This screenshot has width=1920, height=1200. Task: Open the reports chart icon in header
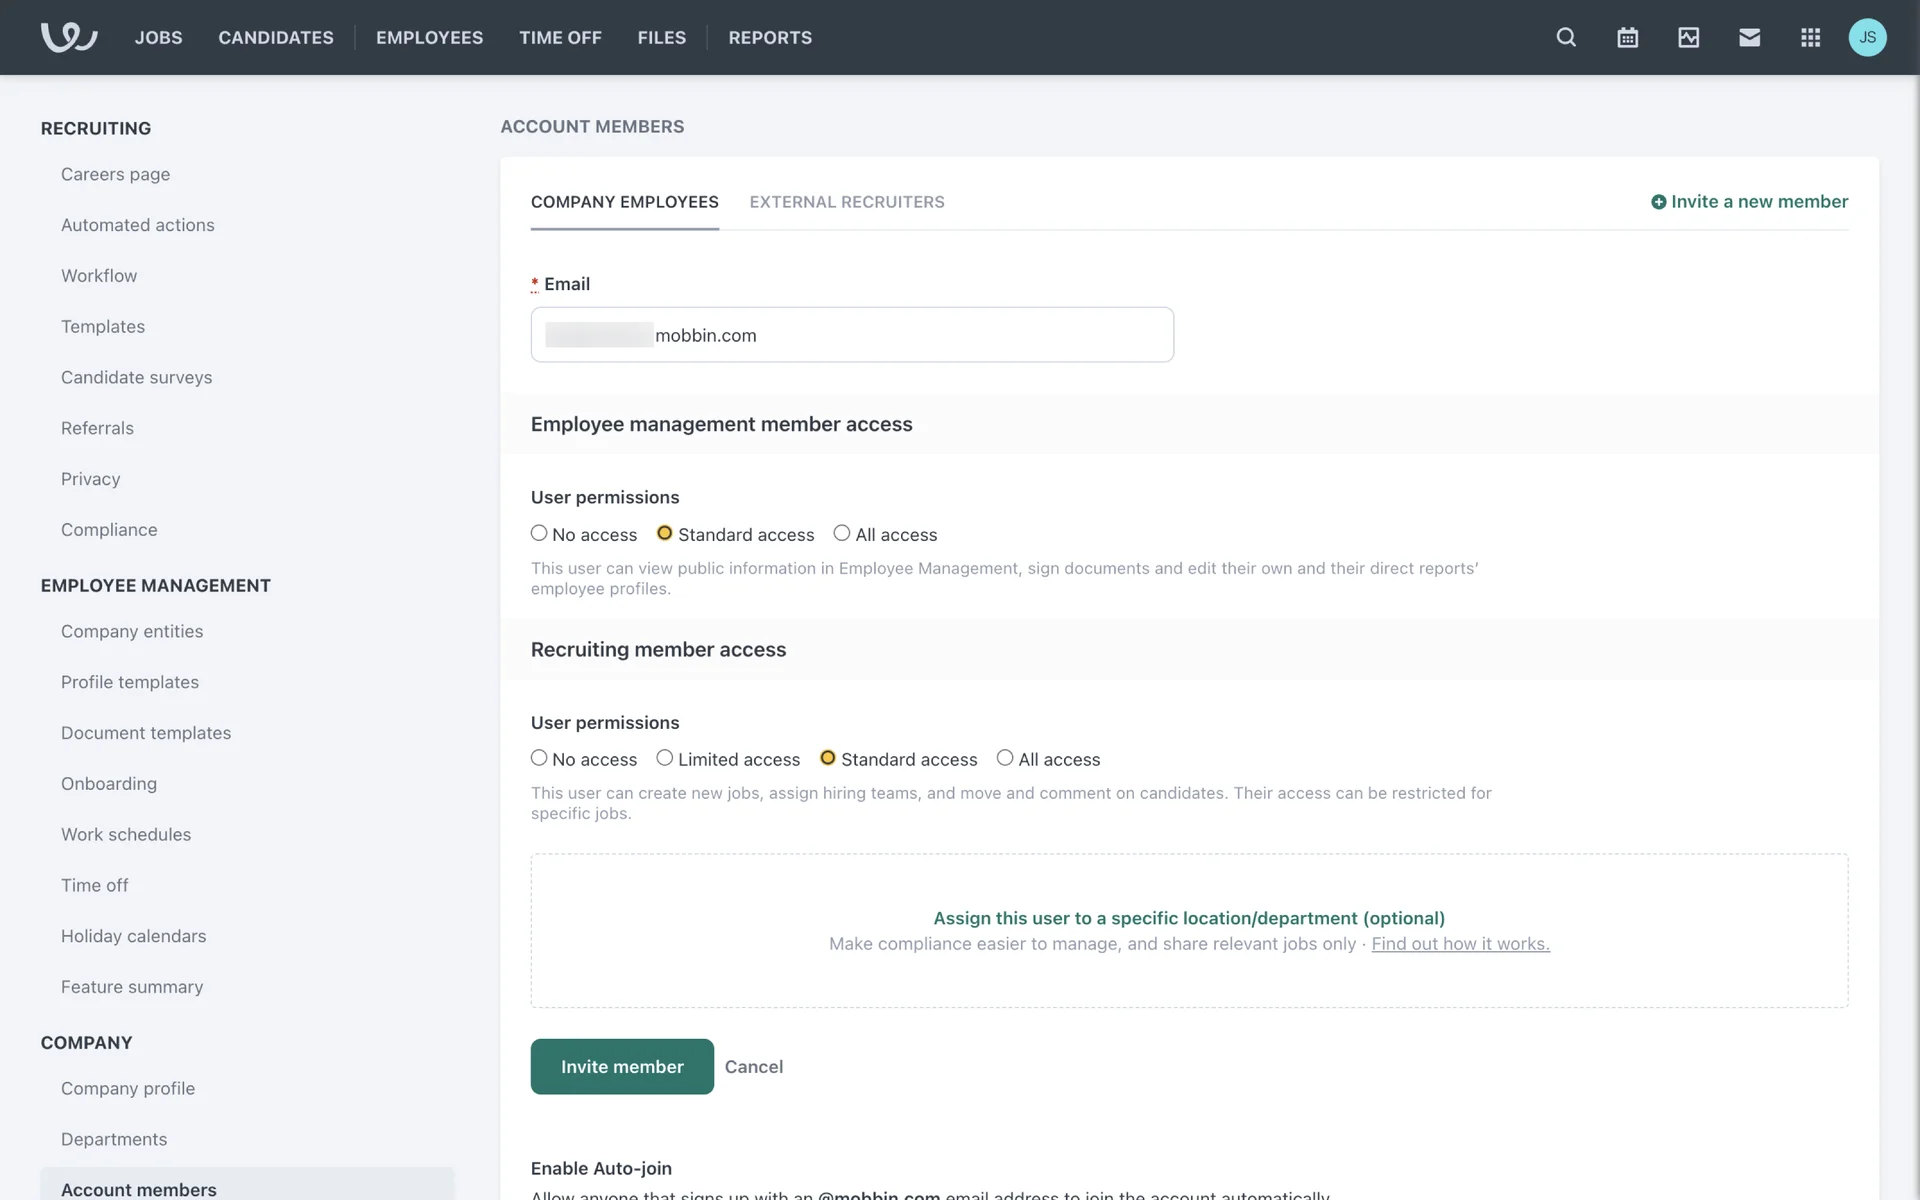(x=1688, y=37)
